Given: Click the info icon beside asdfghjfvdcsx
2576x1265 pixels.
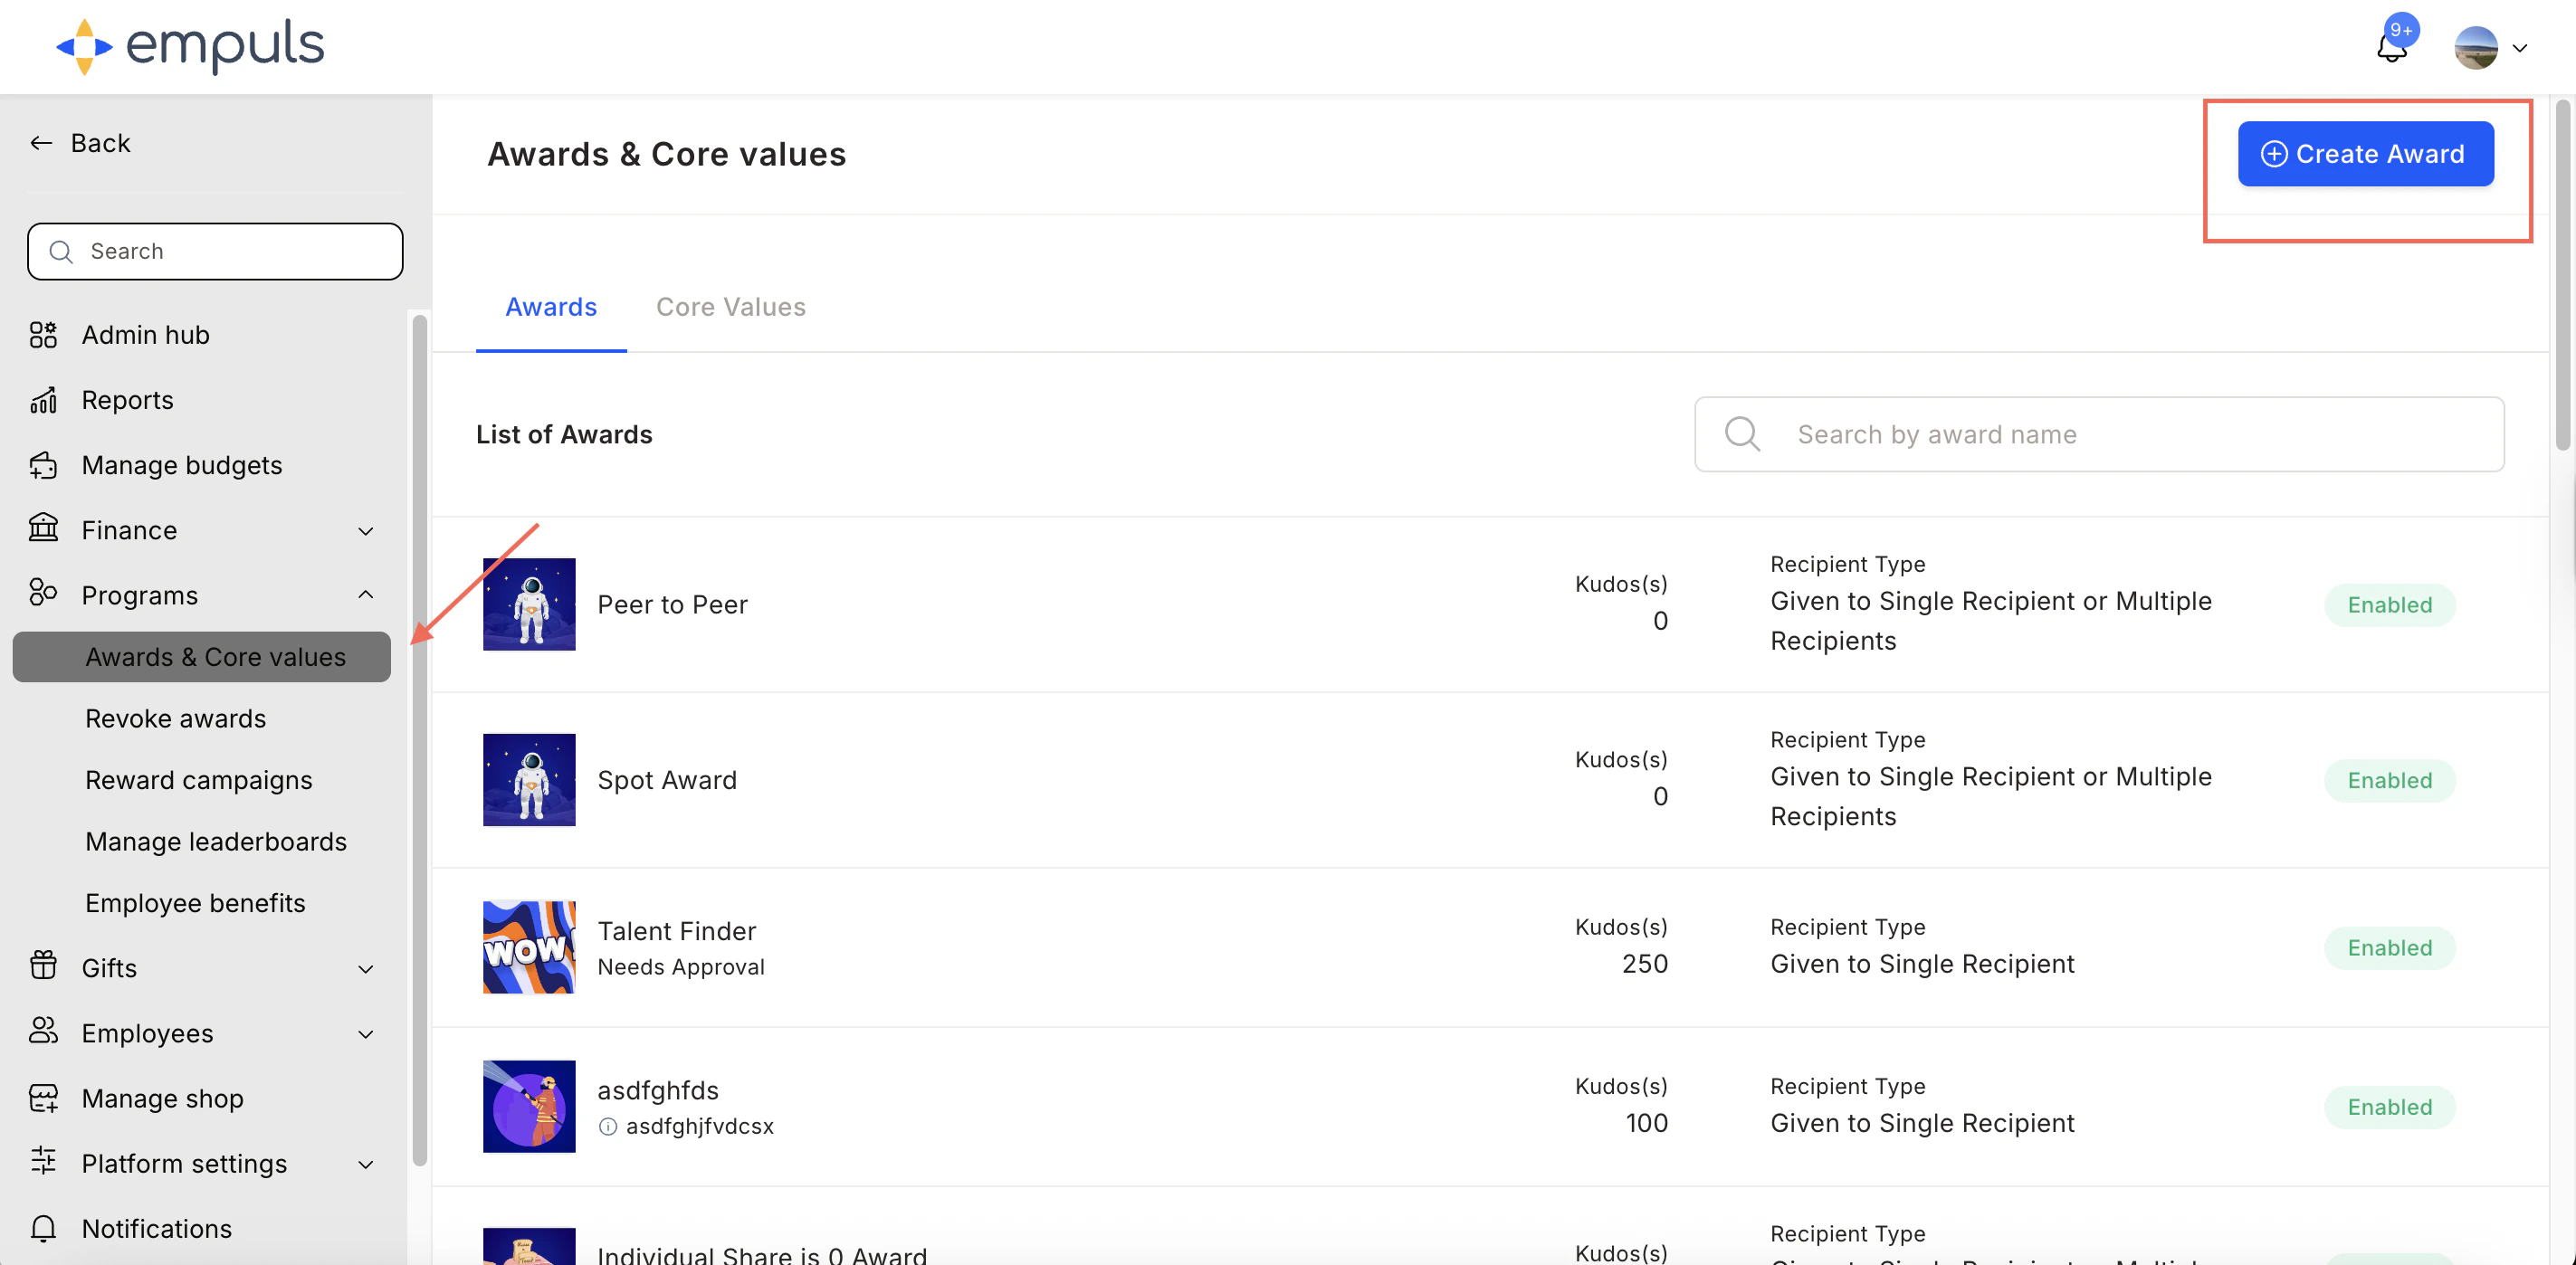Looking at the screenshot, I should (x=607, y=1127).
